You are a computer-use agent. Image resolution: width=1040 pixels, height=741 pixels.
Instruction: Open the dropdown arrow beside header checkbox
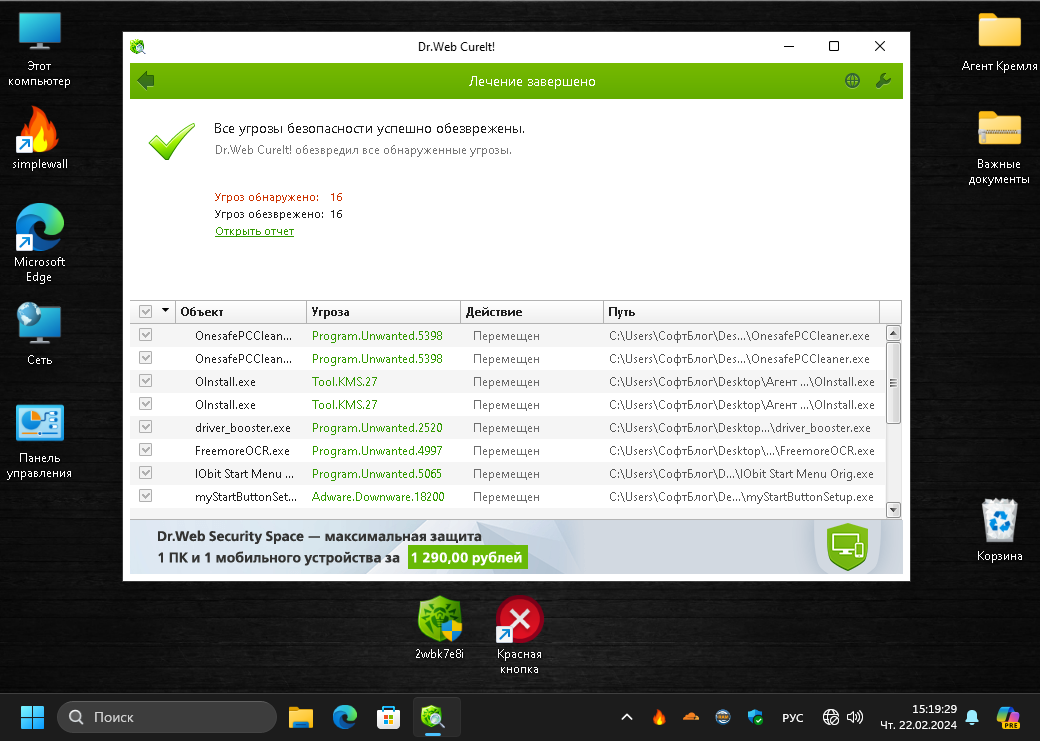click(x=165, y=310)
